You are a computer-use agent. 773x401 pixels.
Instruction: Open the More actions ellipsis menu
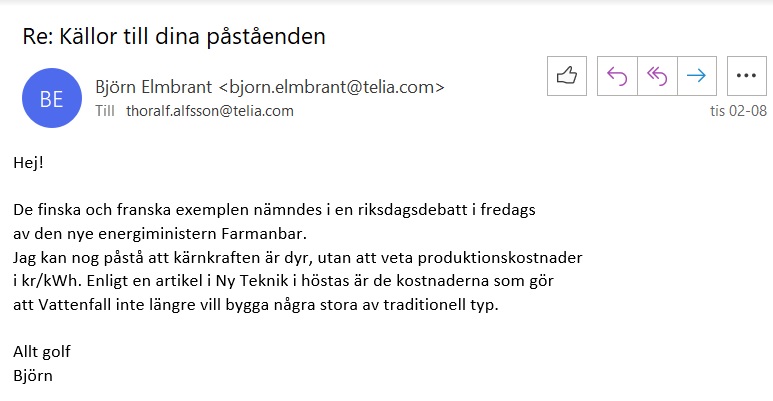tap(745, 76)
